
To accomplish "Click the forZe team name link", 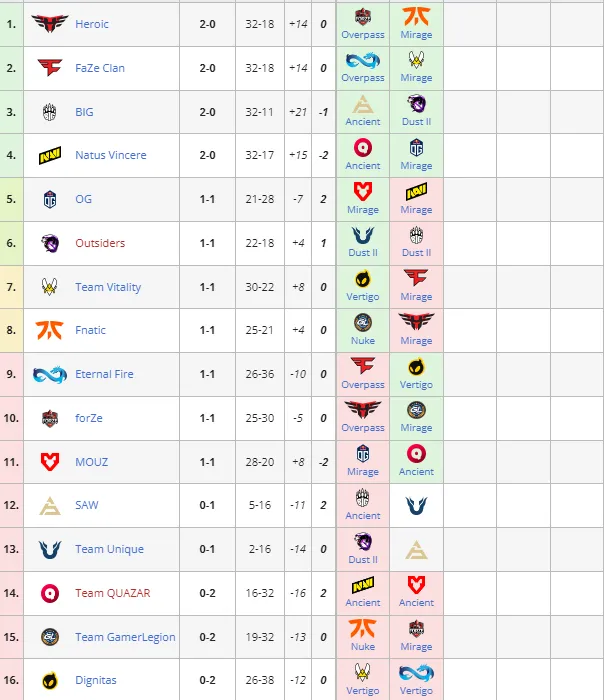I will [89, 418].
